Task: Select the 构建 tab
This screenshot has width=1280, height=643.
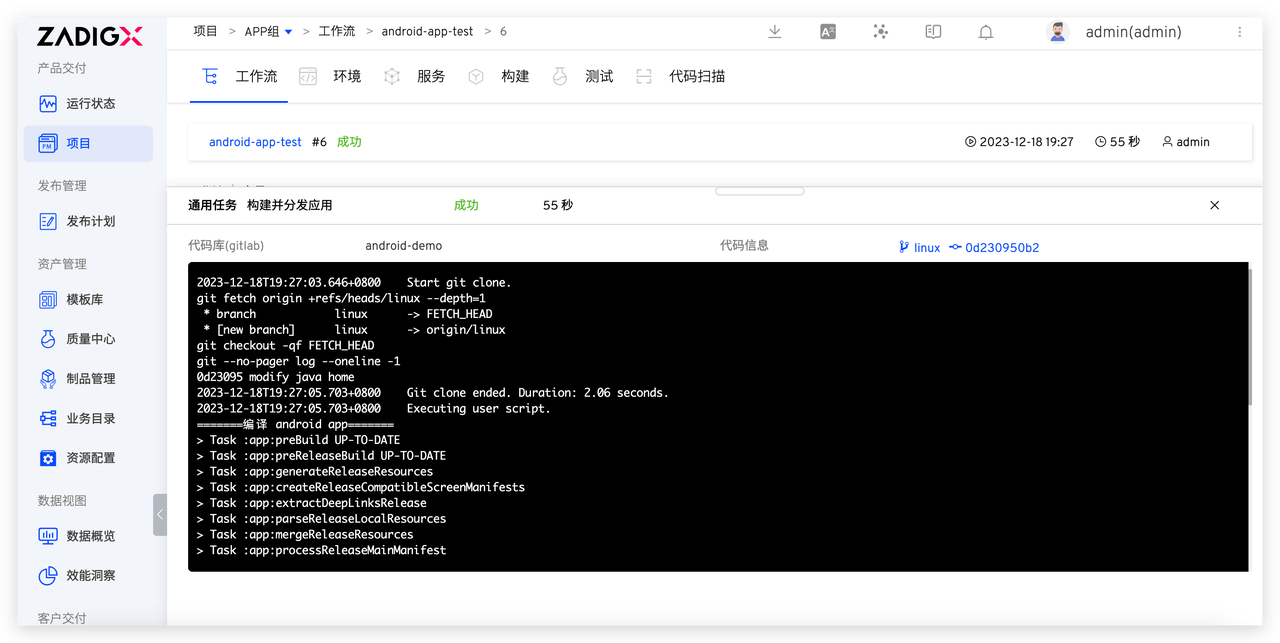Action: [514, 77]
